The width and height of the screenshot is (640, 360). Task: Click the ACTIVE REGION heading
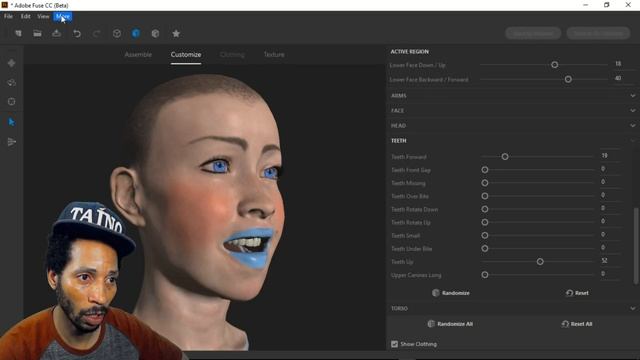pyautogui.click(x=409, y=51)
